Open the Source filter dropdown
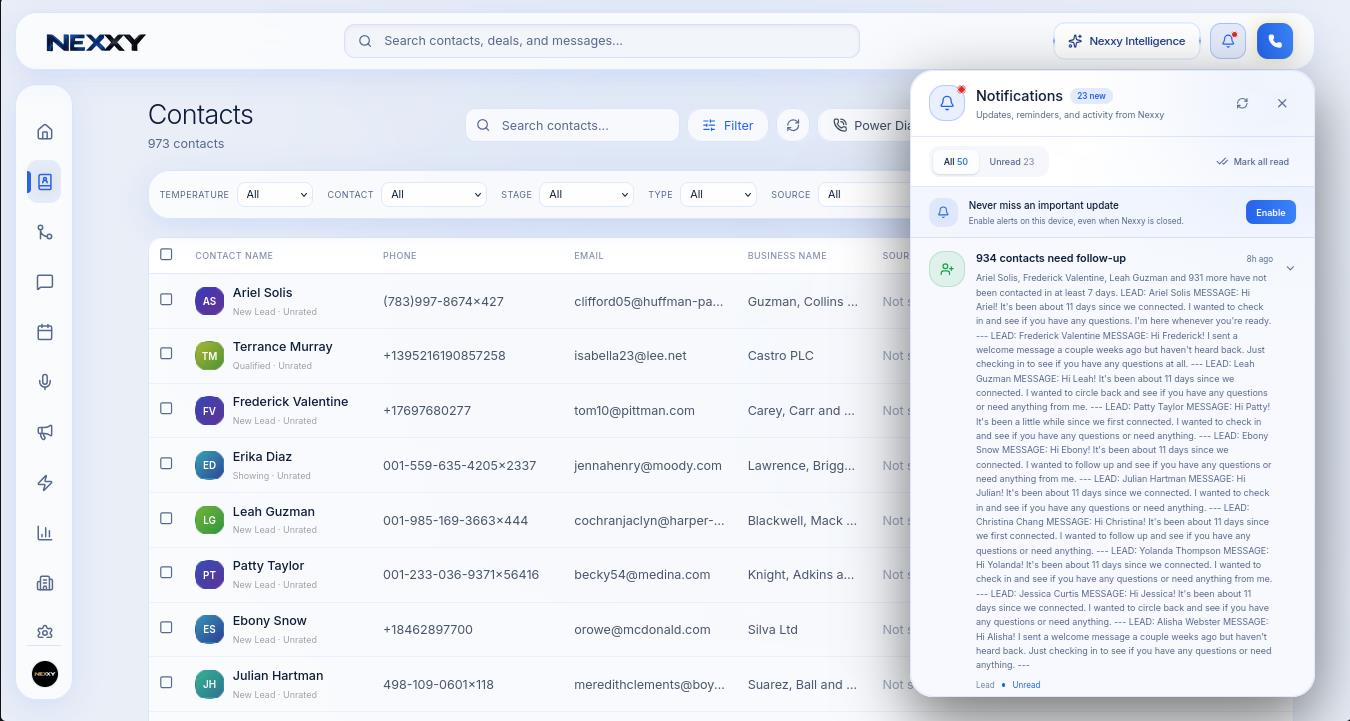The width and height of the screenshot is (1350, 721). (864, 194)
